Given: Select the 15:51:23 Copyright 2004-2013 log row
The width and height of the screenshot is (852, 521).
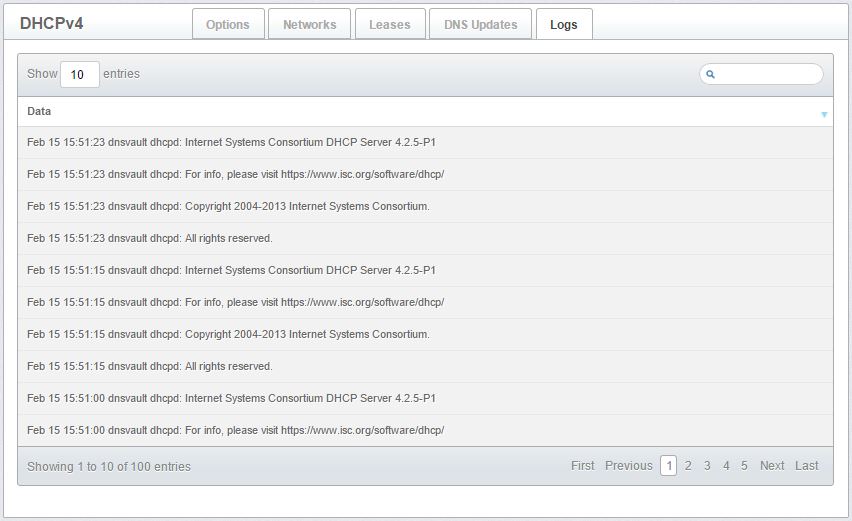Looking at the screenshot, I should [x=228, y=207].
